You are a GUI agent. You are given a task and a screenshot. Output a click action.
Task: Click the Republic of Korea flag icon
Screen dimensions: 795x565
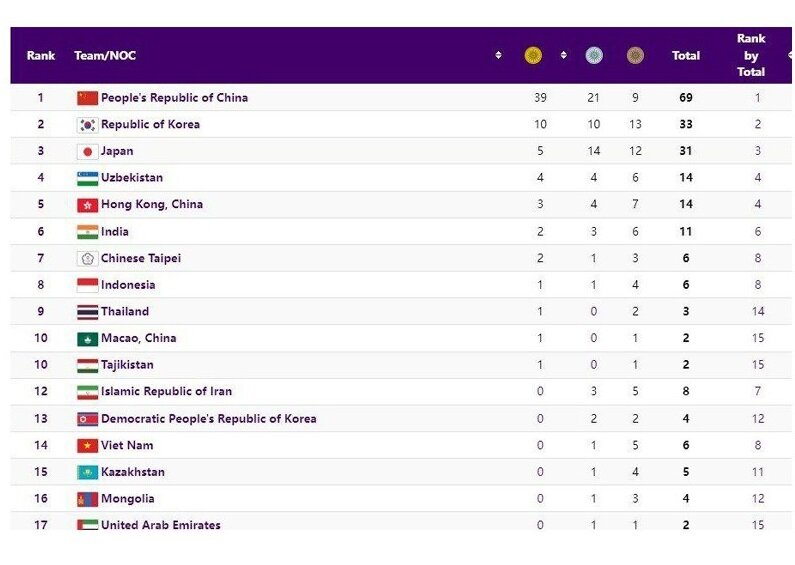tap(87, 125)
